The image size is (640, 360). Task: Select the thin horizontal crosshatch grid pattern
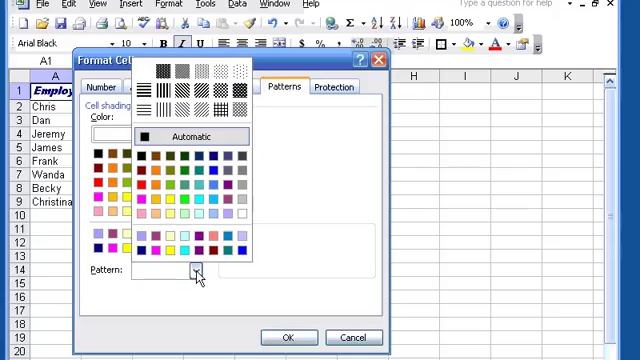(x=221, y=109)
